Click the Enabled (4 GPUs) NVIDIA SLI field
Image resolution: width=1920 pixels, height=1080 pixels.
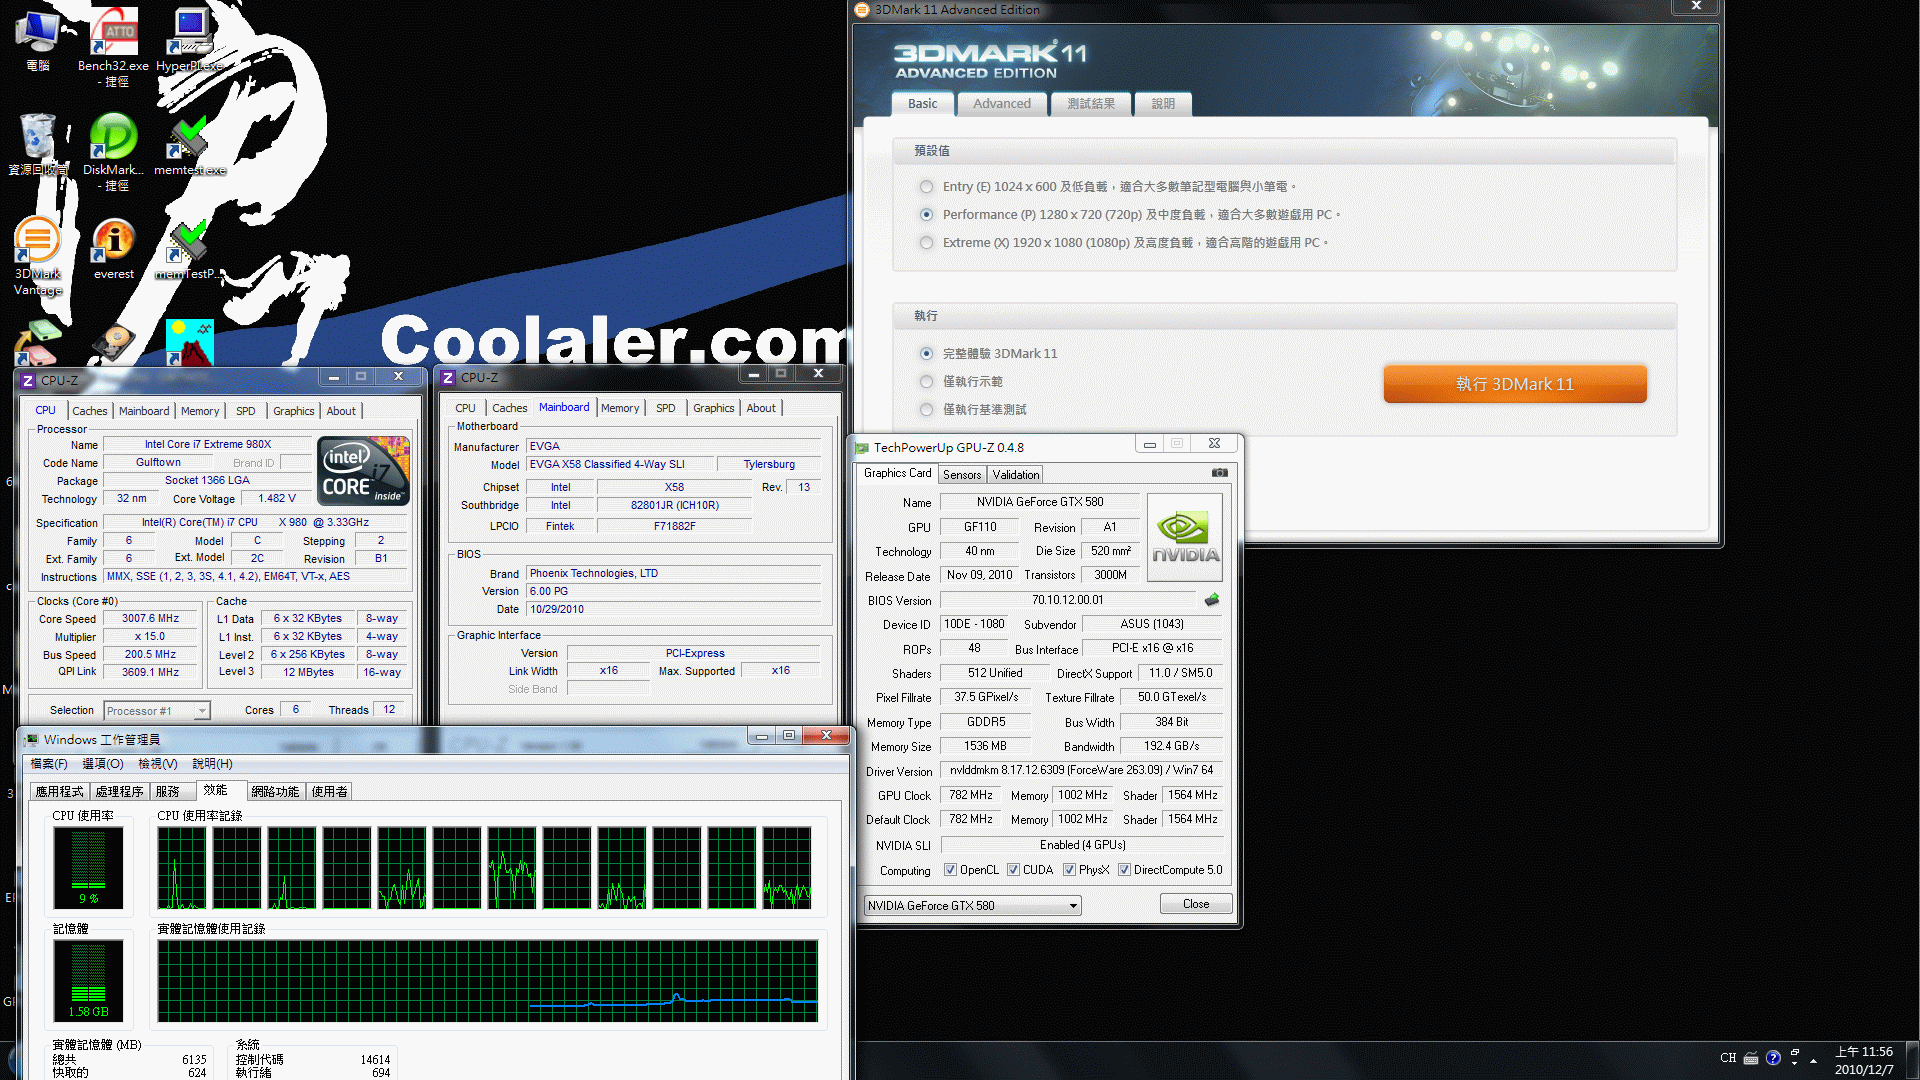tap(1082, 845)
